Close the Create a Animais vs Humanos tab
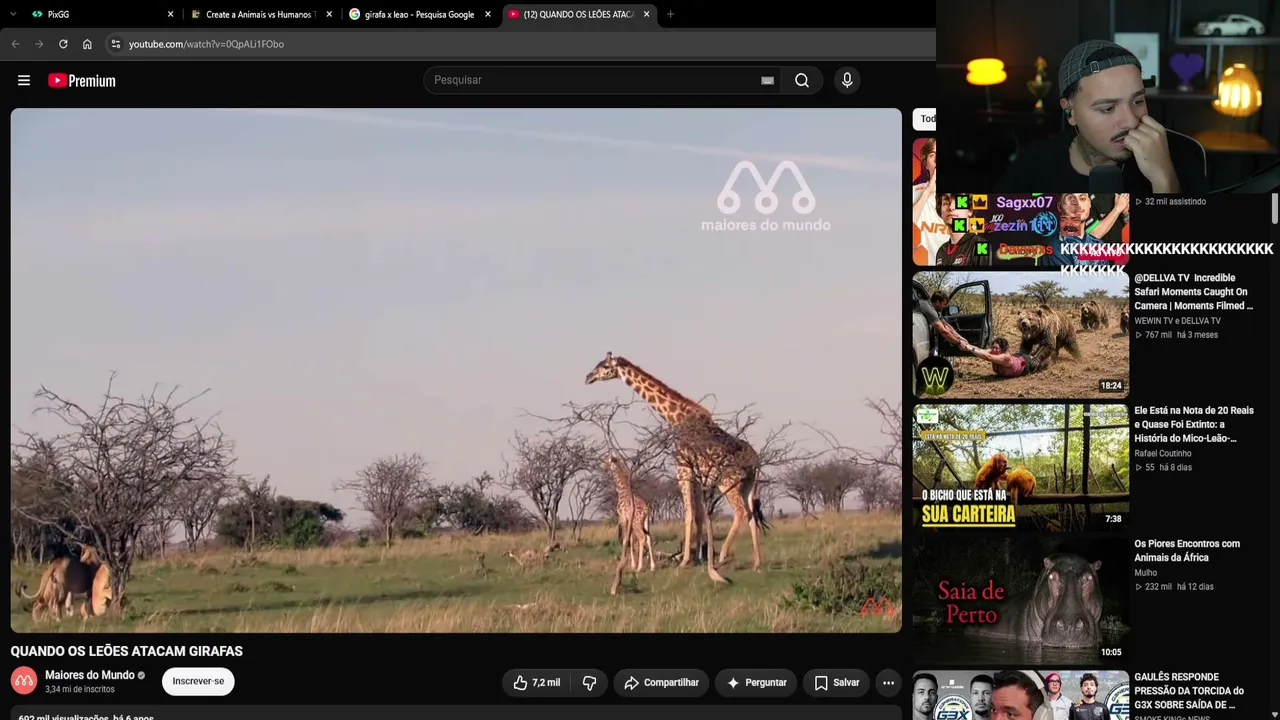 (329, 14)
